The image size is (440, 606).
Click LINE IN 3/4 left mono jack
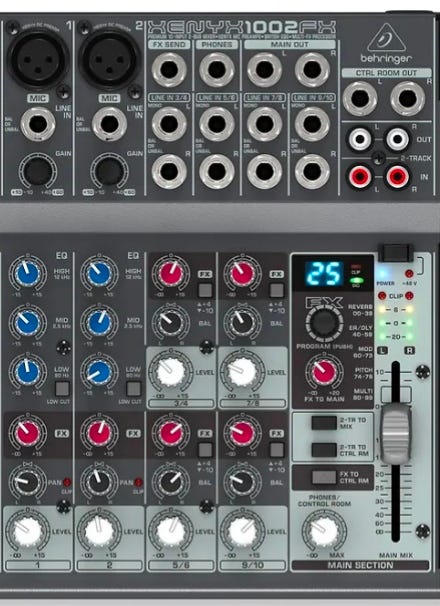(x=169, y=124)
